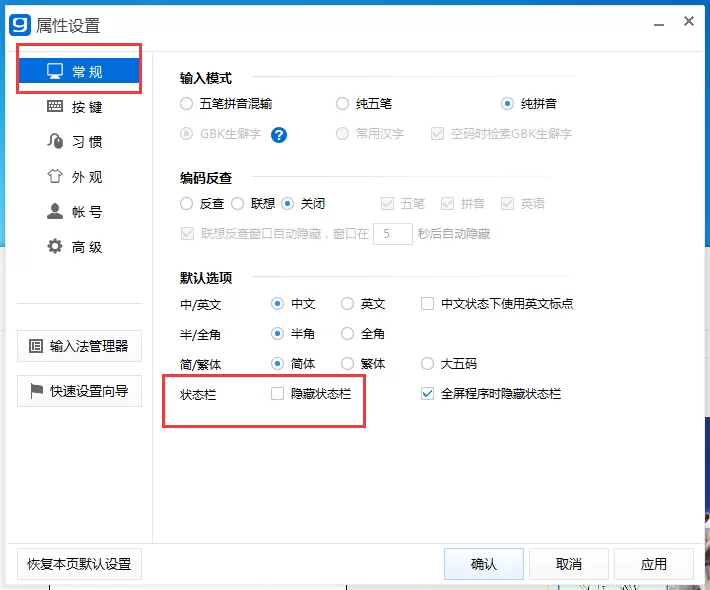Select 纯拼音 input mode
The width and height of the screenshot is (710, 590).
pos(507,104)
